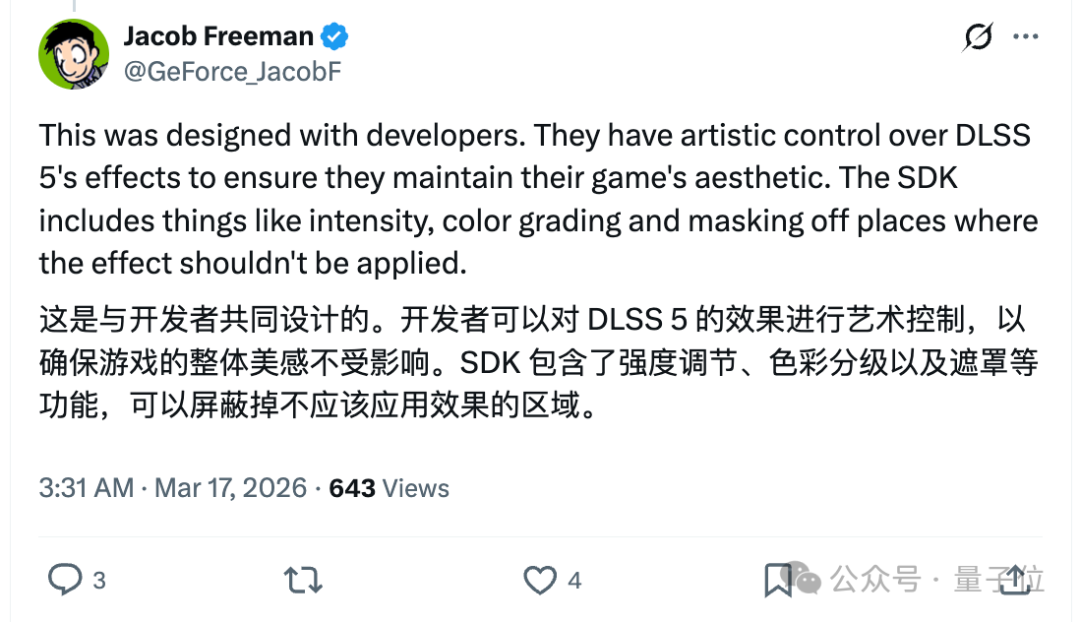The height and width of the screenshot is (622, 1080).
Task: Open the three-dot More options menu
Action: (x=1026, y=38)
